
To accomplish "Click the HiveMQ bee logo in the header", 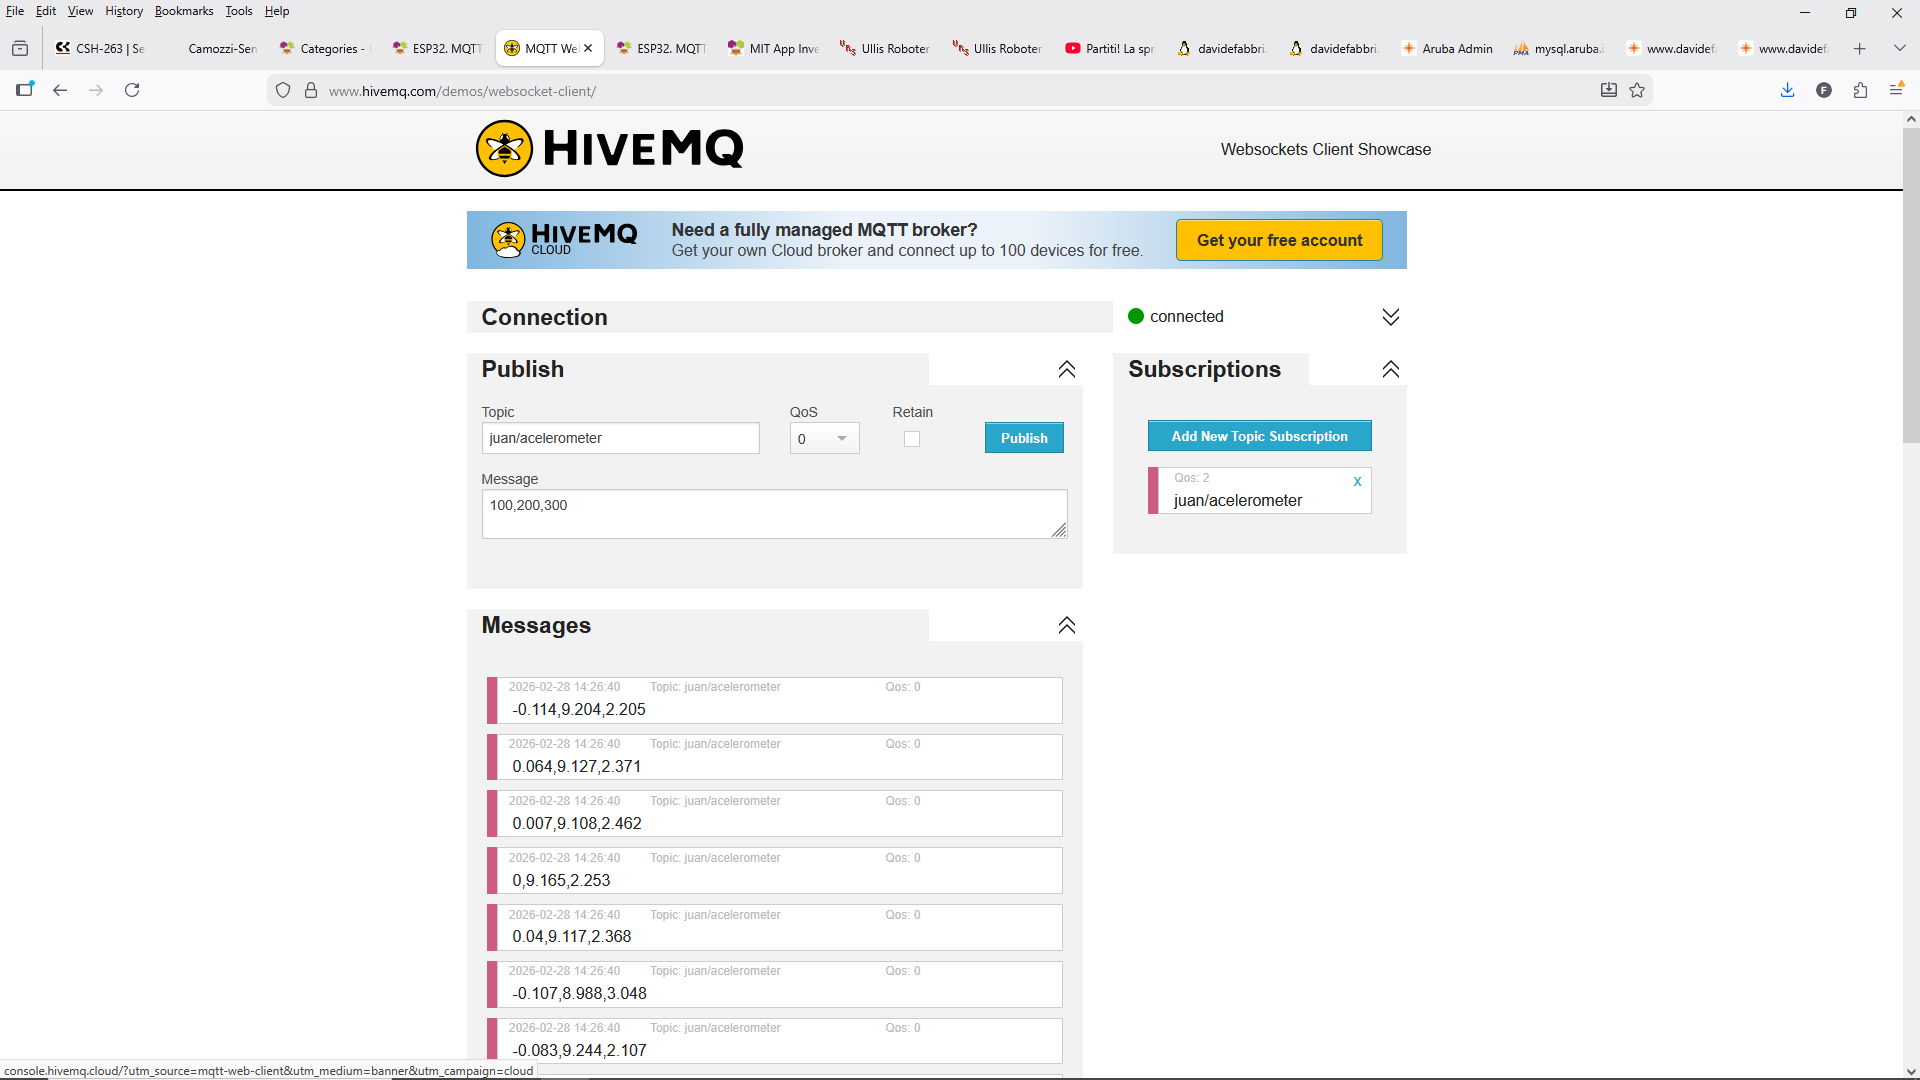I will [504, 149].
